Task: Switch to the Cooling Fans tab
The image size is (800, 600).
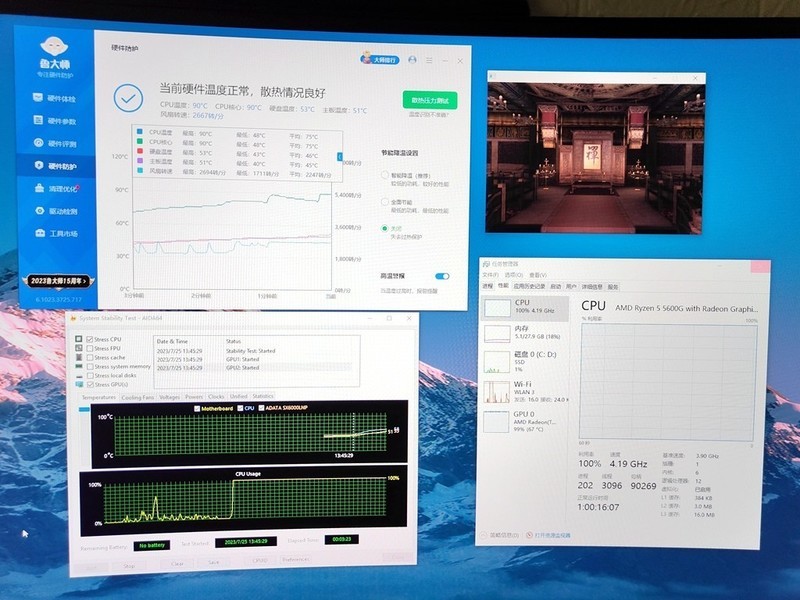Action: pos(137,397)
